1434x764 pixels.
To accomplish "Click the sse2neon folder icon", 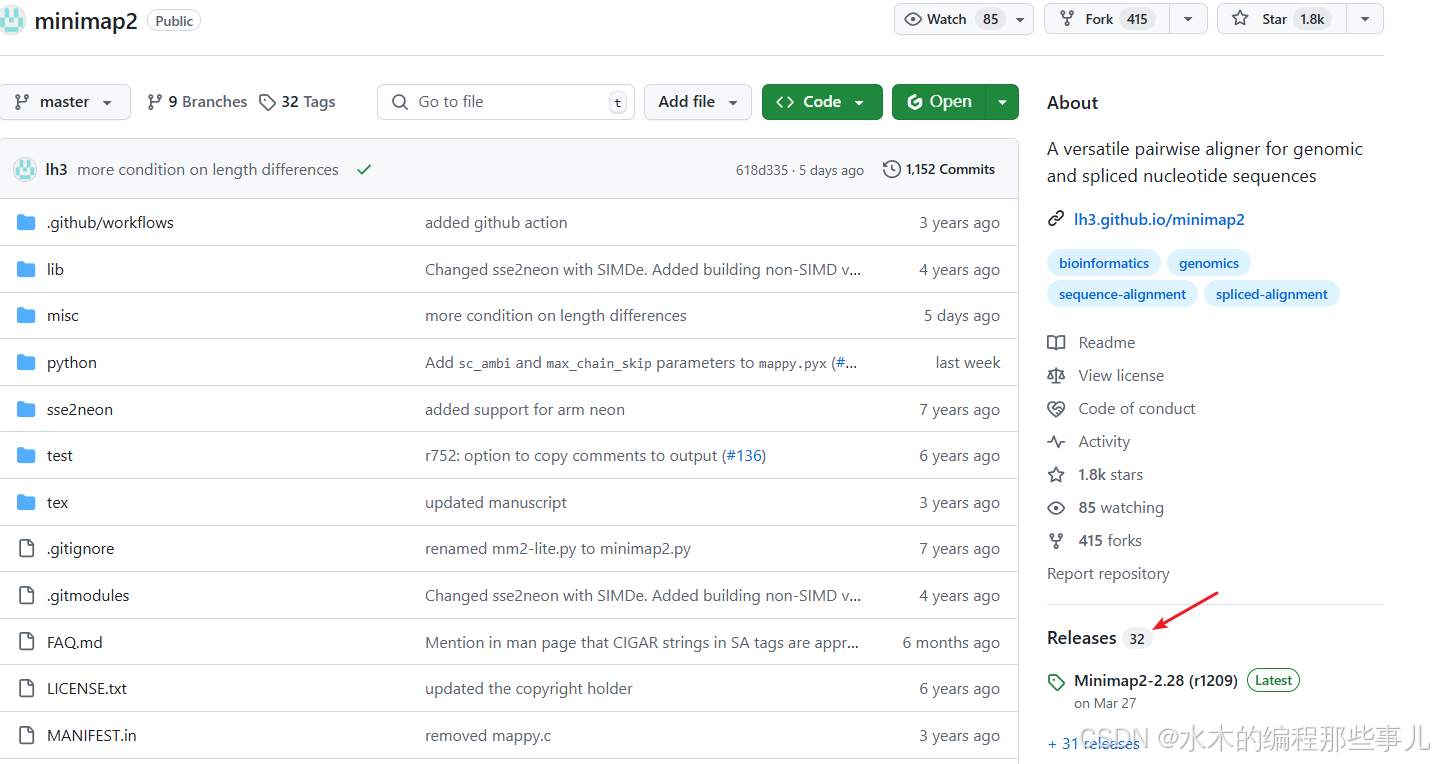I will (x=27, y=409).
